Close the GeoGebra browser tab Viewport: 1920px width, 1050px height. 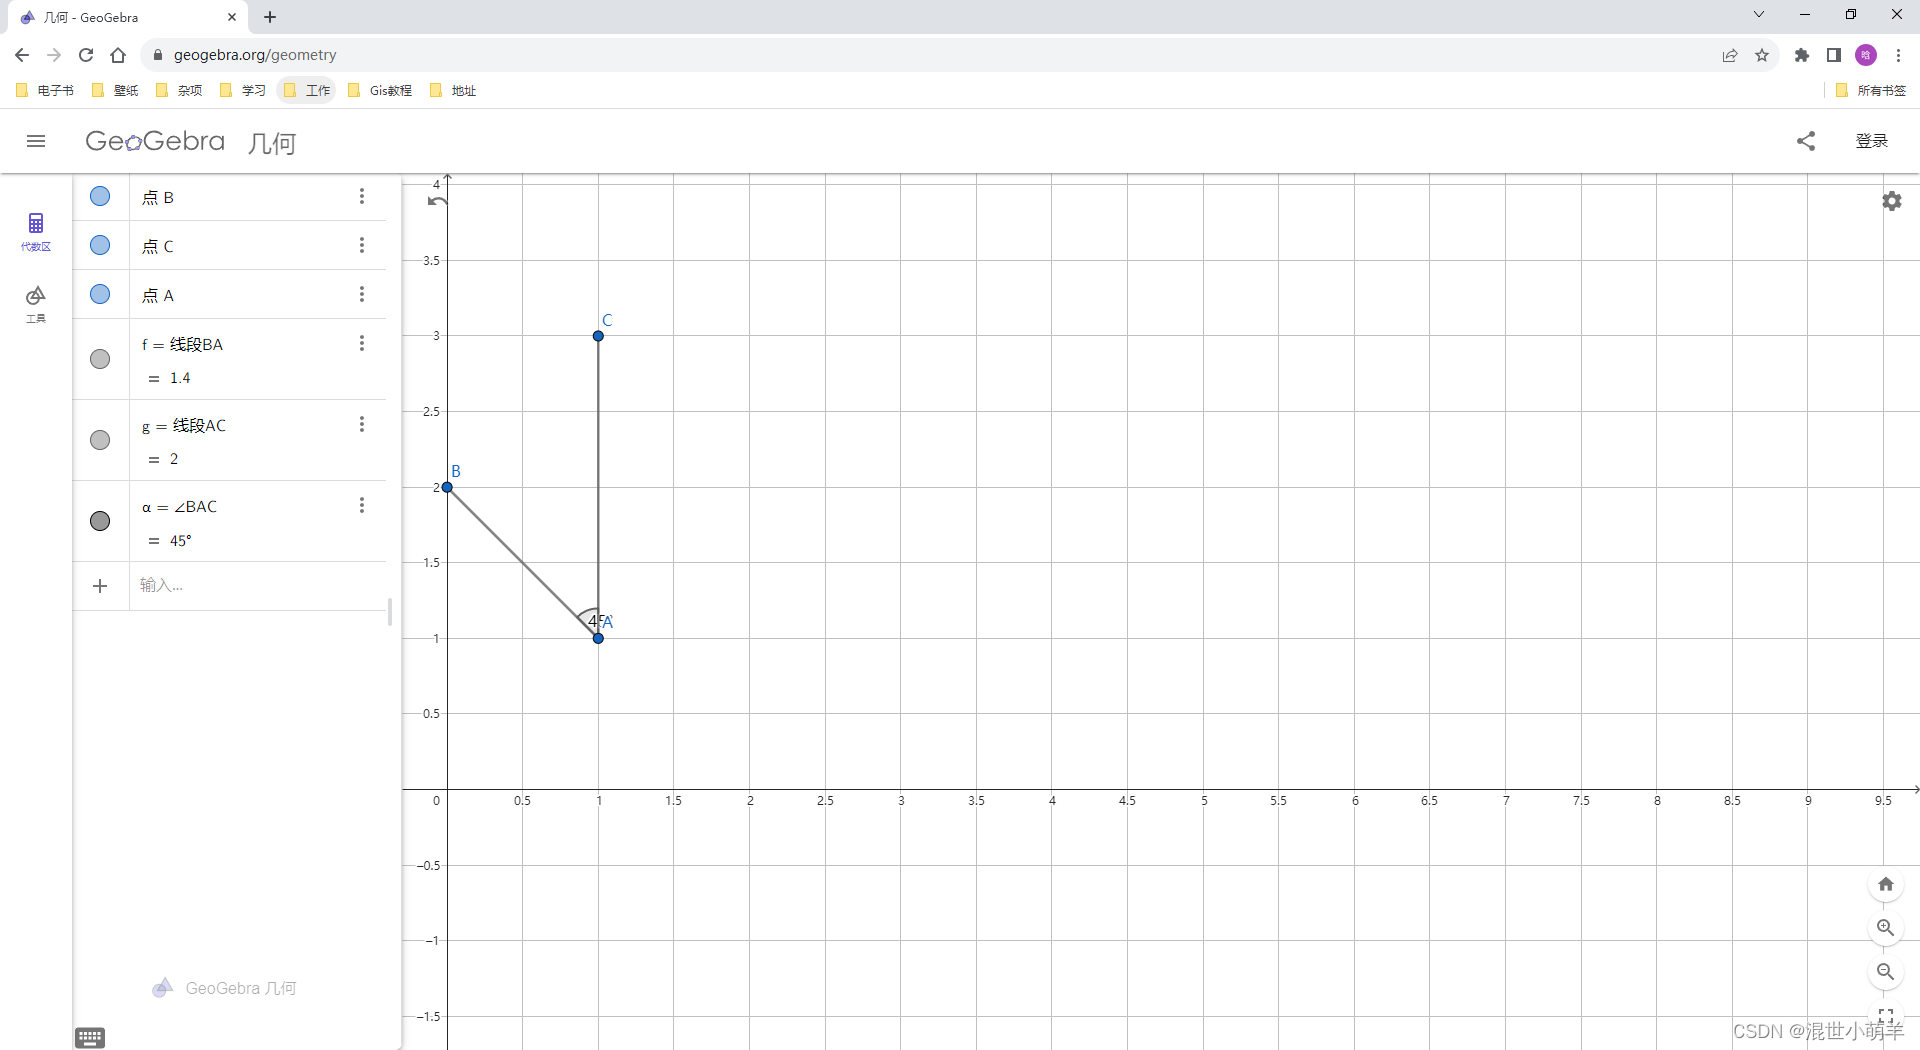tap(232, 17)
